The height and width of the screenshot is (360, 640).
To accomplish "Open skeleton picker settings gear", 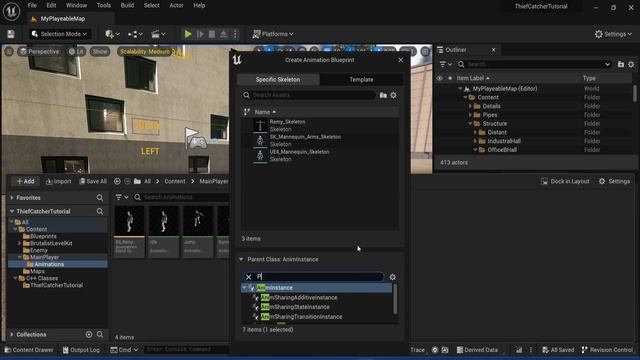I will tap(393, 95).
